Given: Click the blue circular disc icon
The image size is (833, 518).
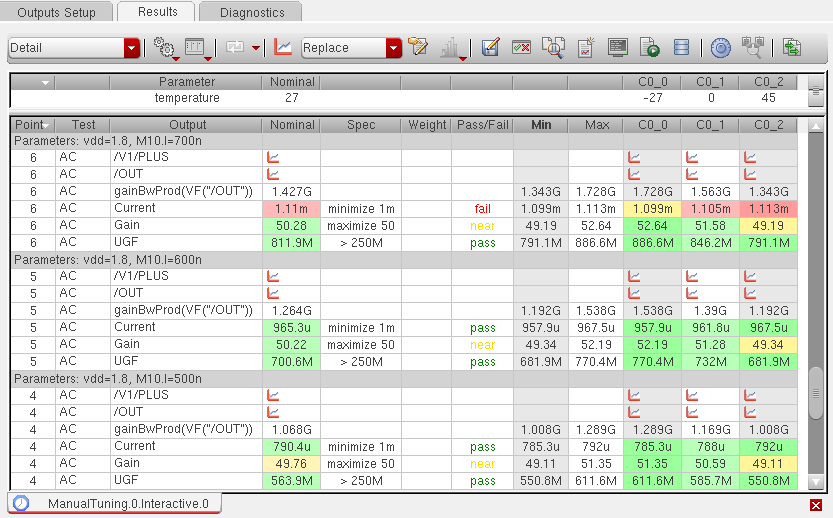Looking at the screenshot, I should [x=720, y=47].
